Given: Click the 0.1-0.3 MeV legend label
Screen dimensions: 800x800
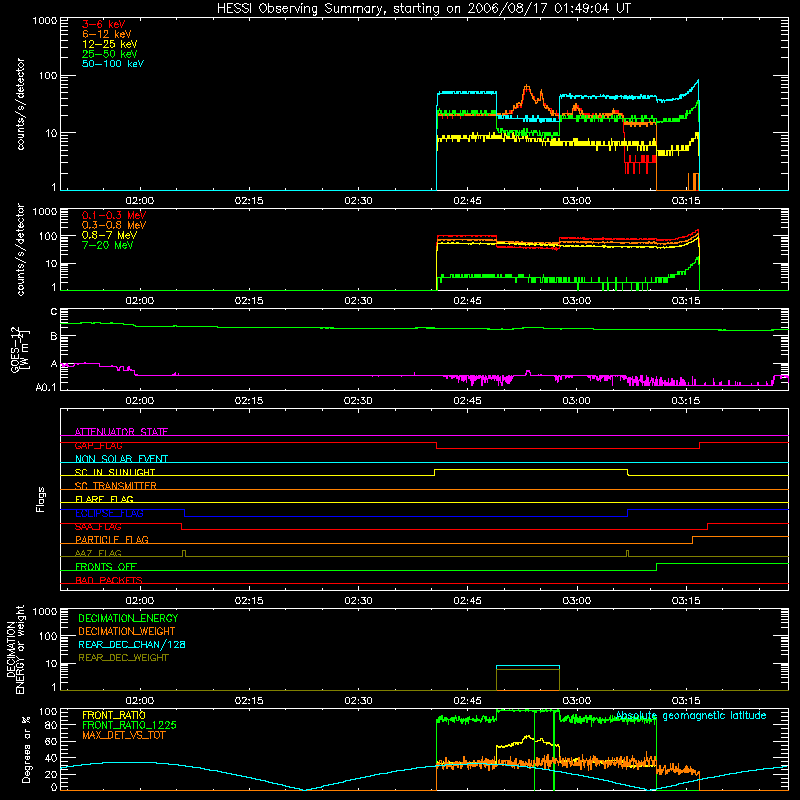Looking at the screenshot, I should click(114, 215).
